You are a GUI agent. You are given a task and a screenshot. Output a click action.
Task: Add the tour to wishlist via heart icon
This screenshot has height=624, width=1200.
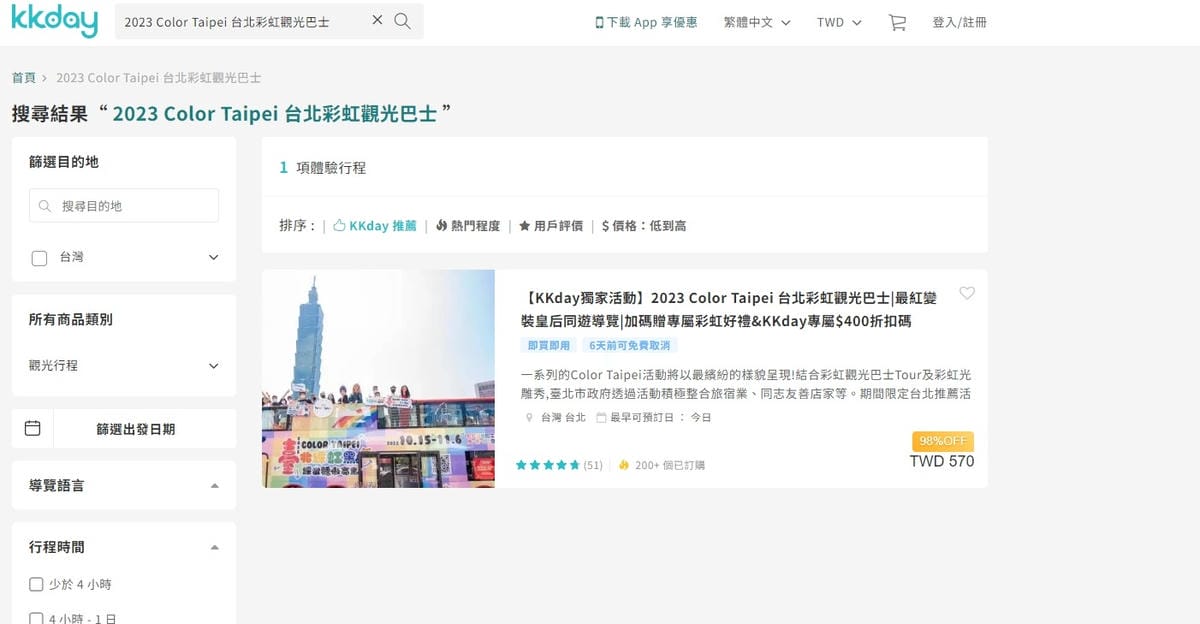[967, 293]
